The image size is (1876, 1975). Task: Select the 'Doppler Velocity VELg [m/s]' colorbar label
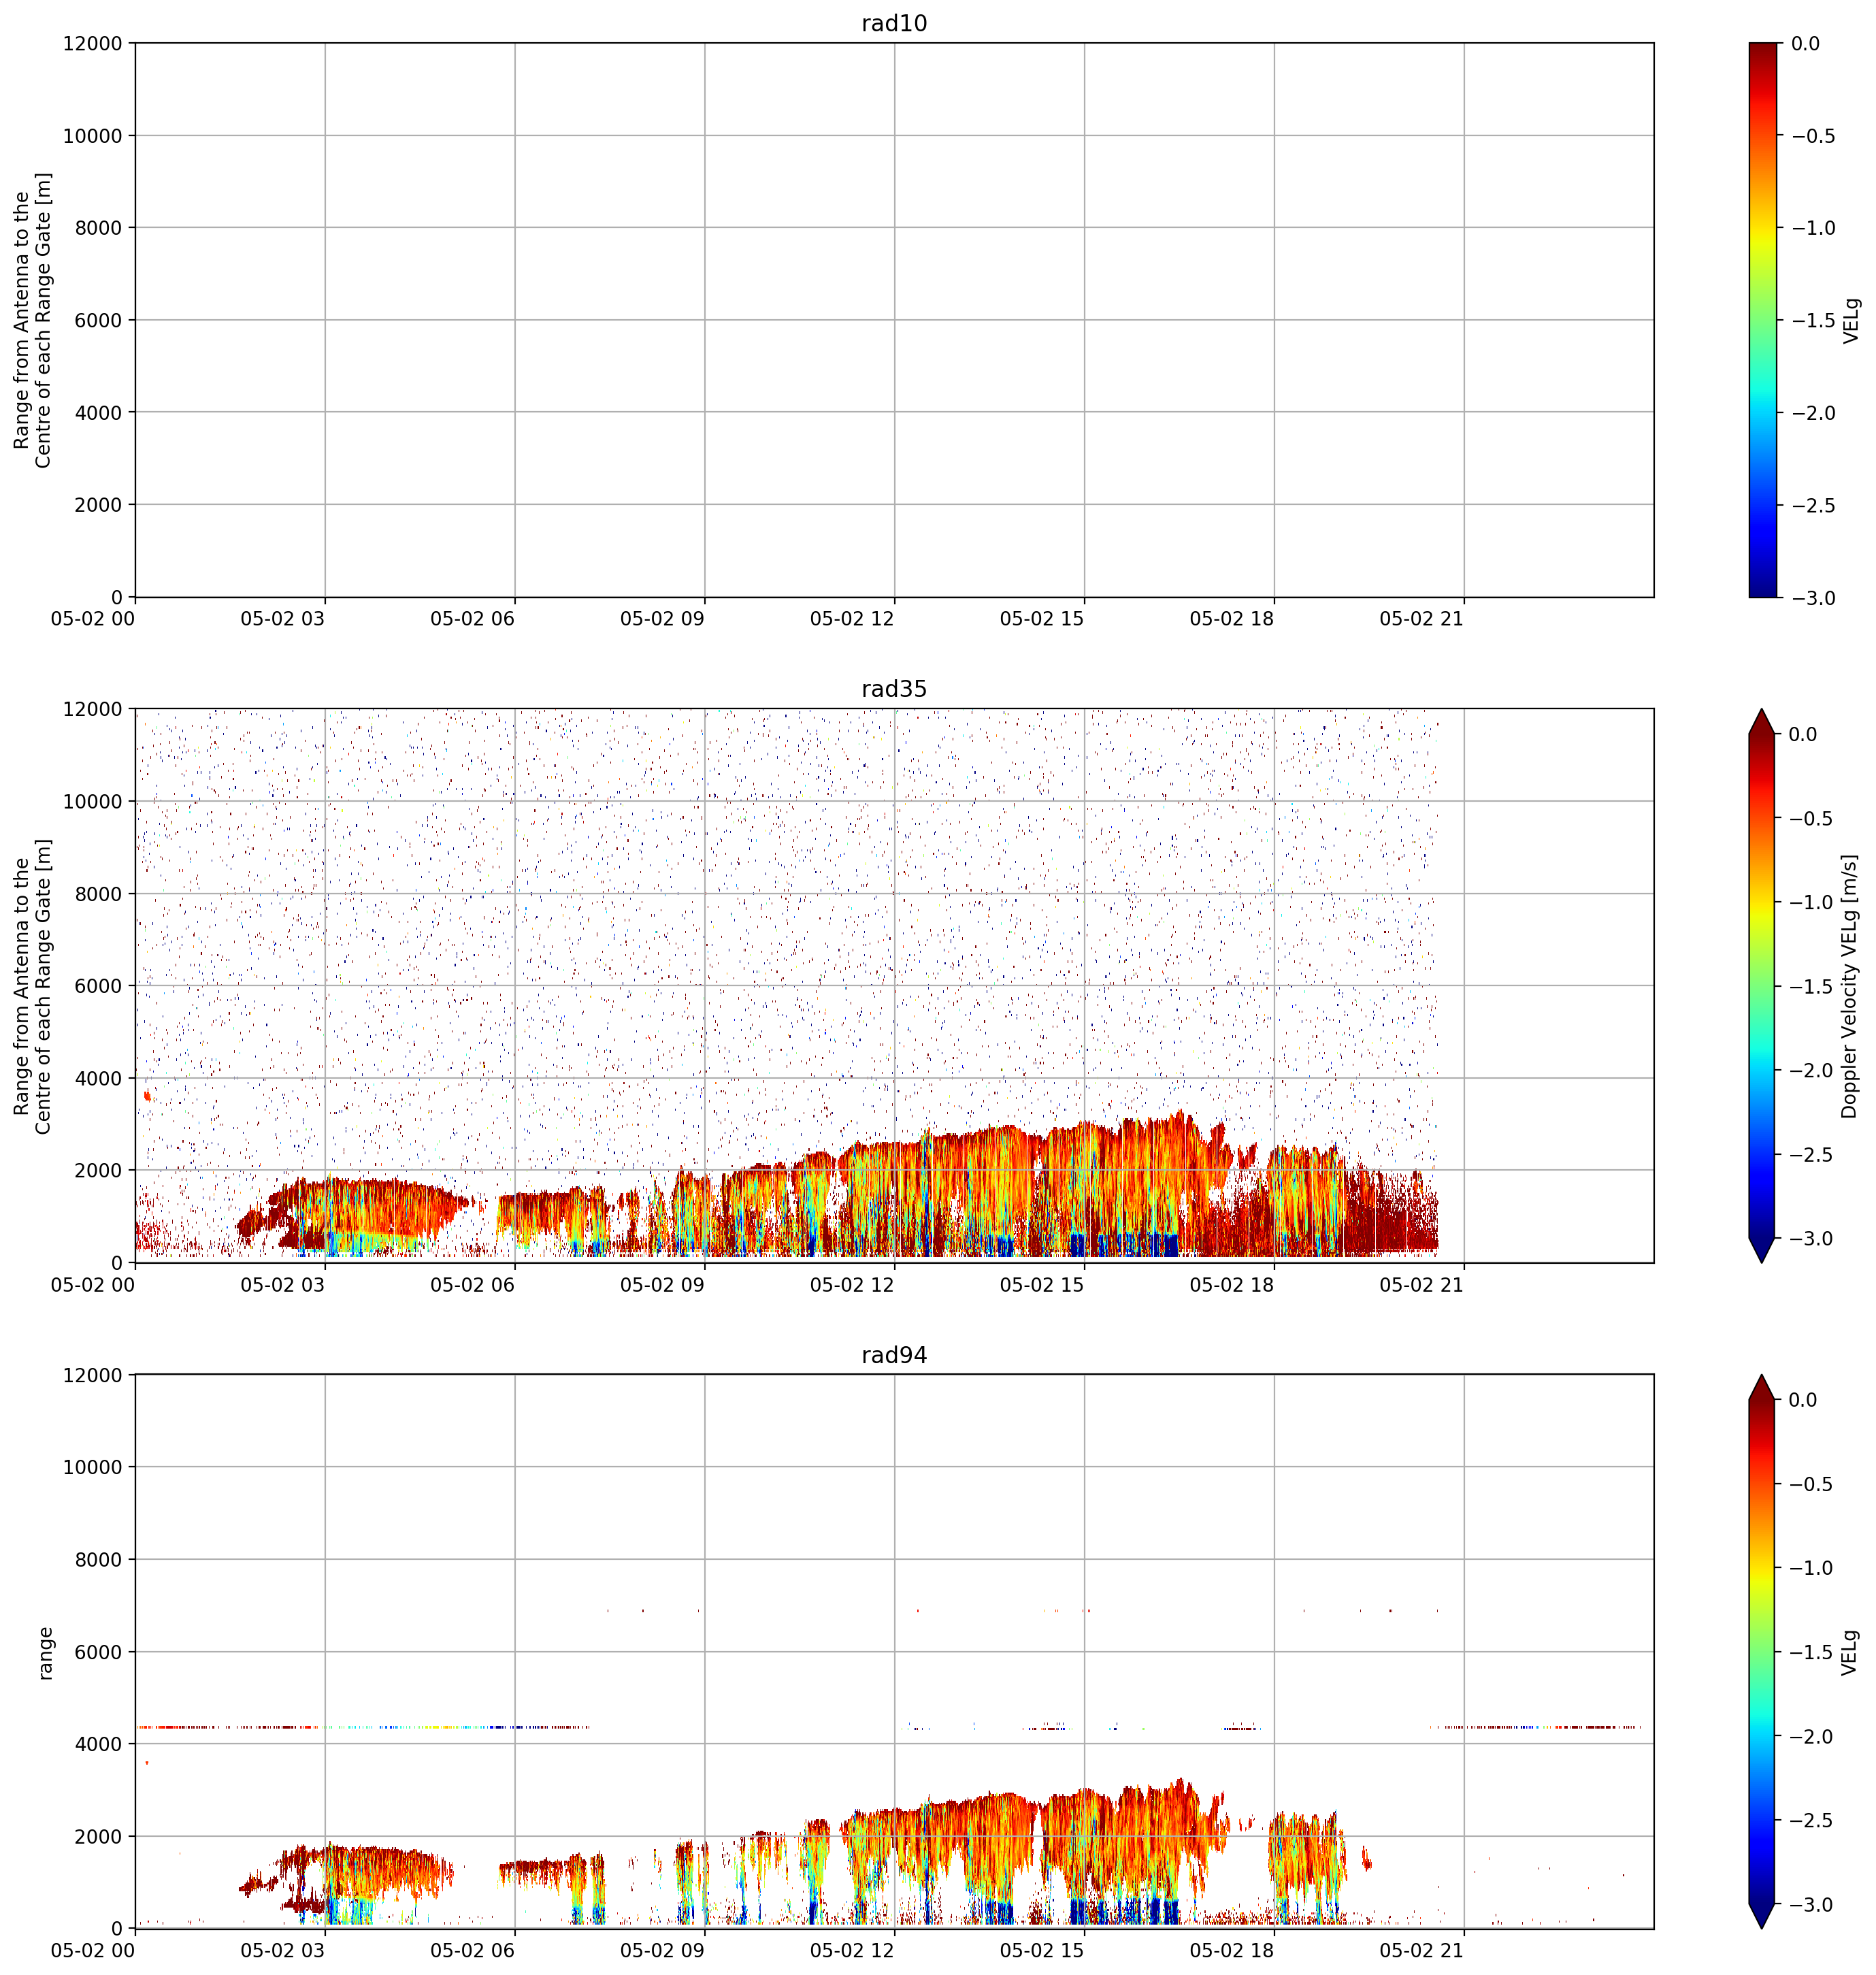[x=1850, y=986]
